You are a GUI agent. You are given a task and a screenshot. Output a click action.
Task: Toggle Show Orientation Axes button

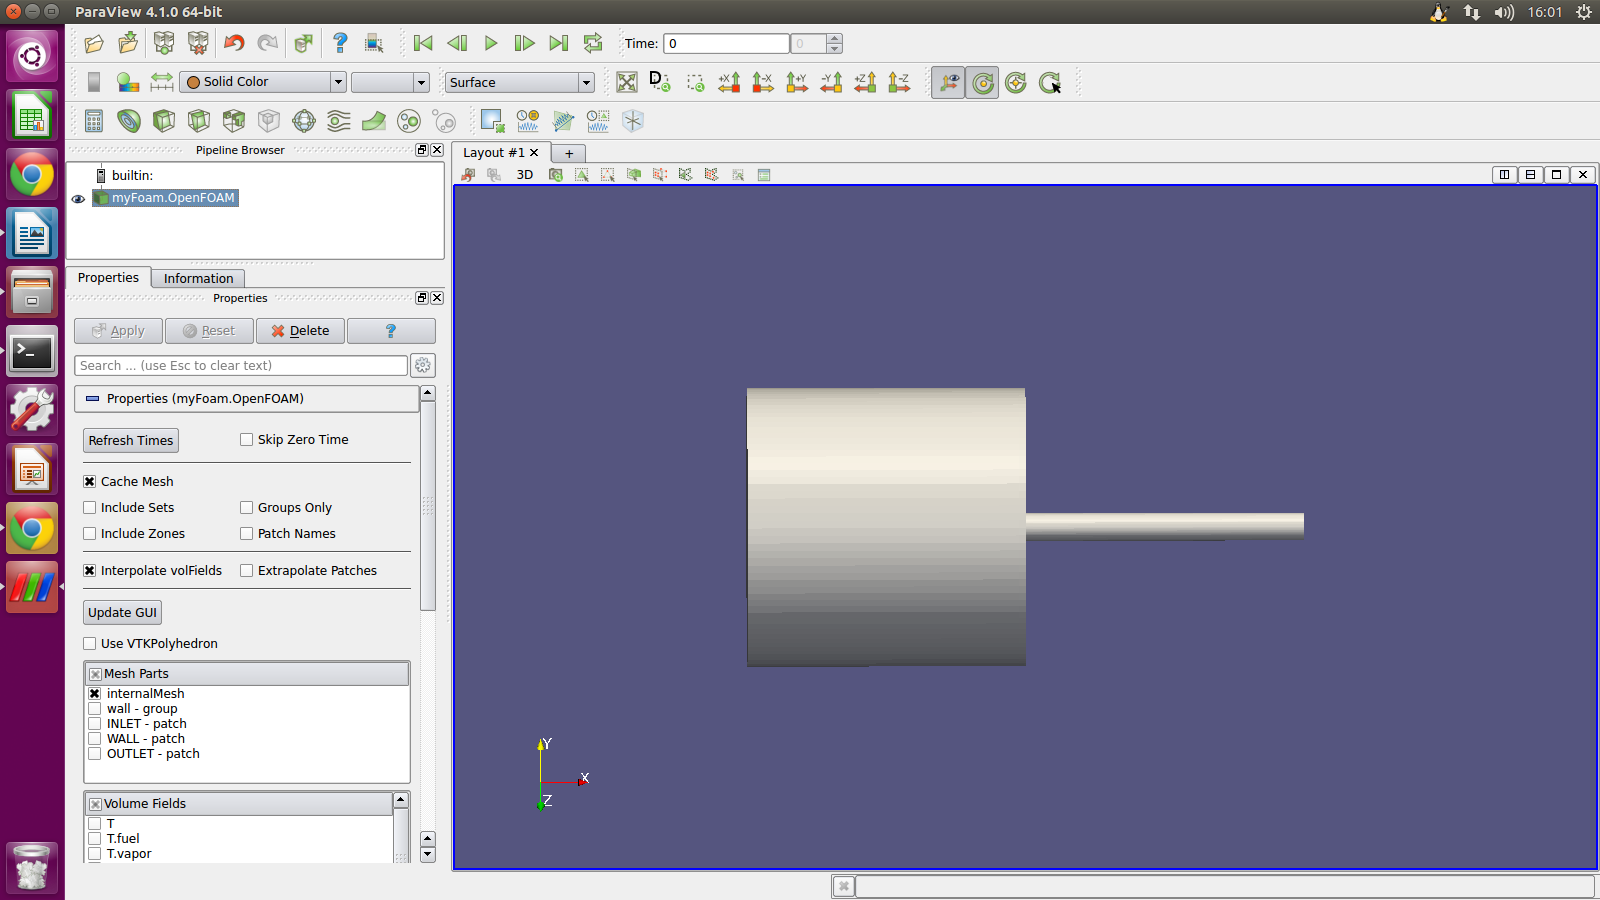[x=948, y=83]
